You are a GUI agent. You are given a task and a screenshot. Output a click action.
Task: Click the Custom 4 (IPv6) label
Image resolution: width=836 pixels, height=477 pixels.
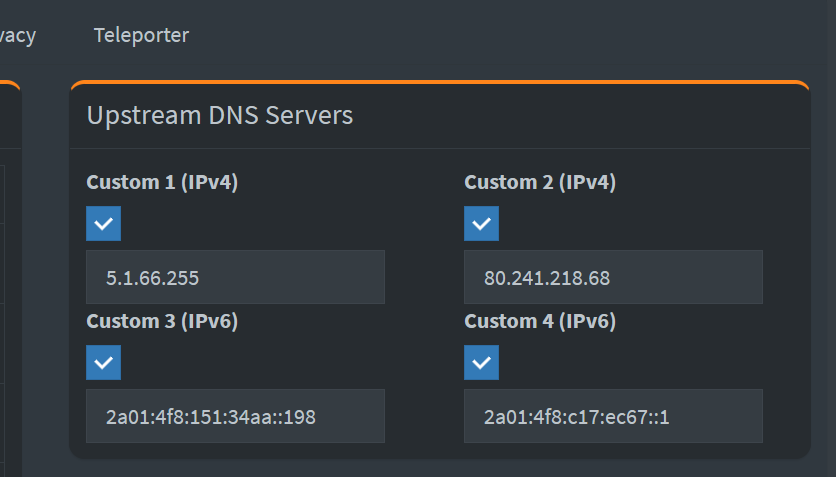(540, 321)
